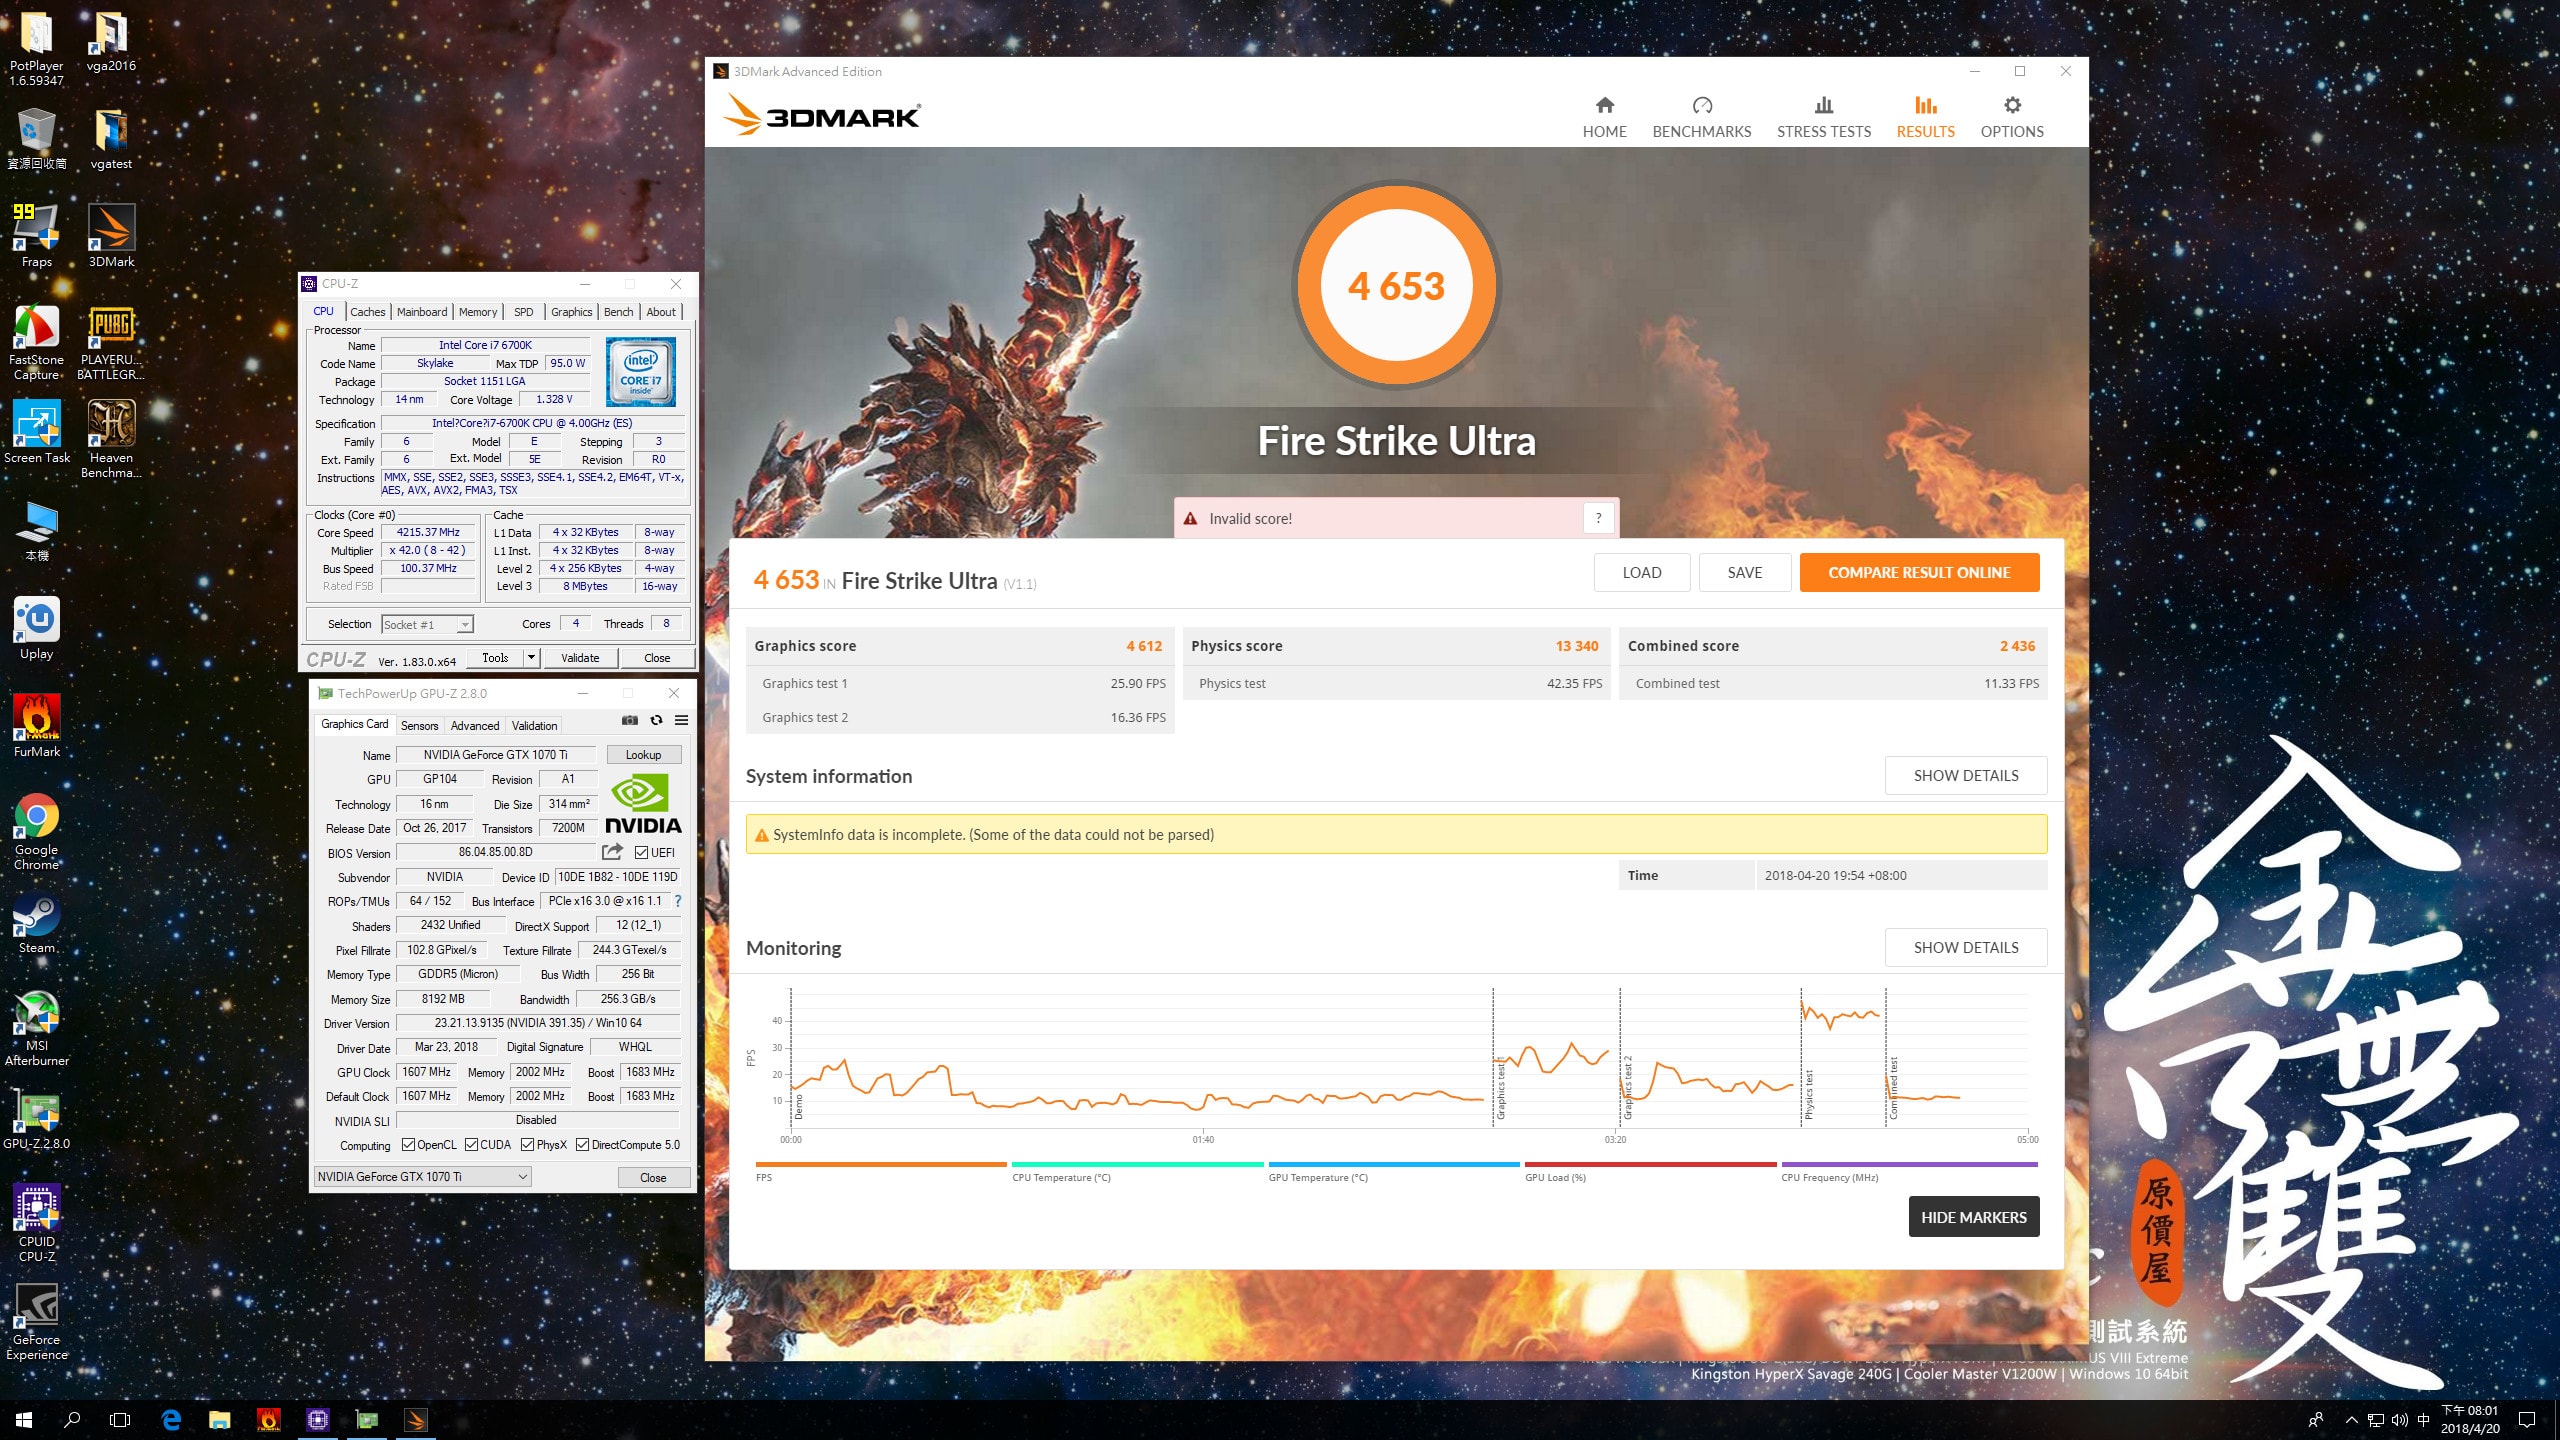2560x1440 pixels.
Task: Open the Action Center notifications
Action: pyautogui.click(x=2527, y=1420)
